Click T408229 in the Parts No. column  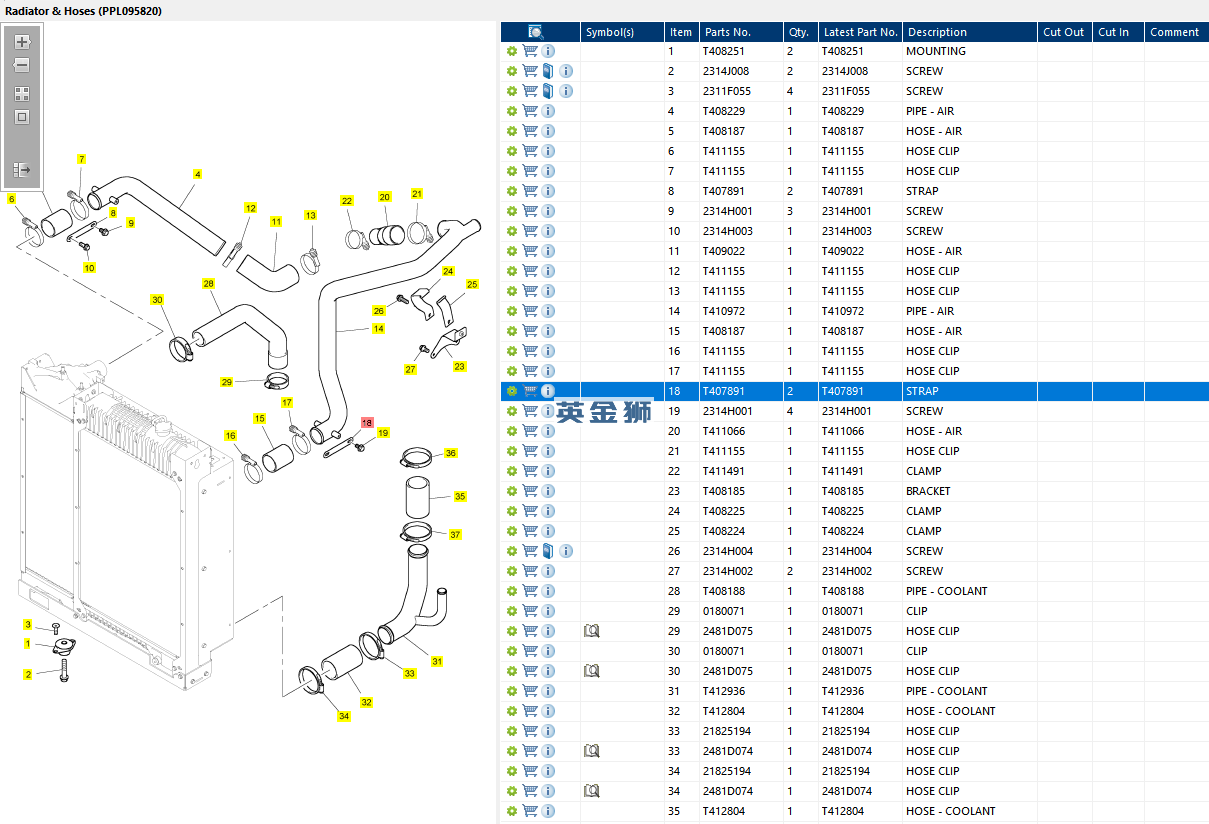724,111
